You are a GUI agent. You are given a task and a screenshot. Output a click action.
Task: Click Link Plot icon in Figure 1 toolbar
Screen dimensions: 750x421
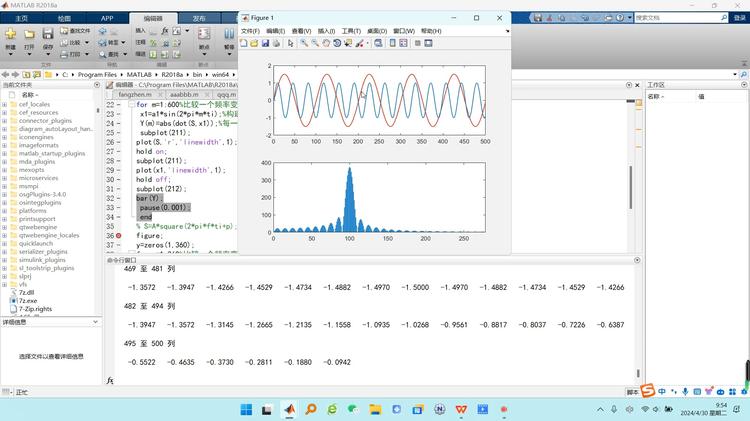378,43
